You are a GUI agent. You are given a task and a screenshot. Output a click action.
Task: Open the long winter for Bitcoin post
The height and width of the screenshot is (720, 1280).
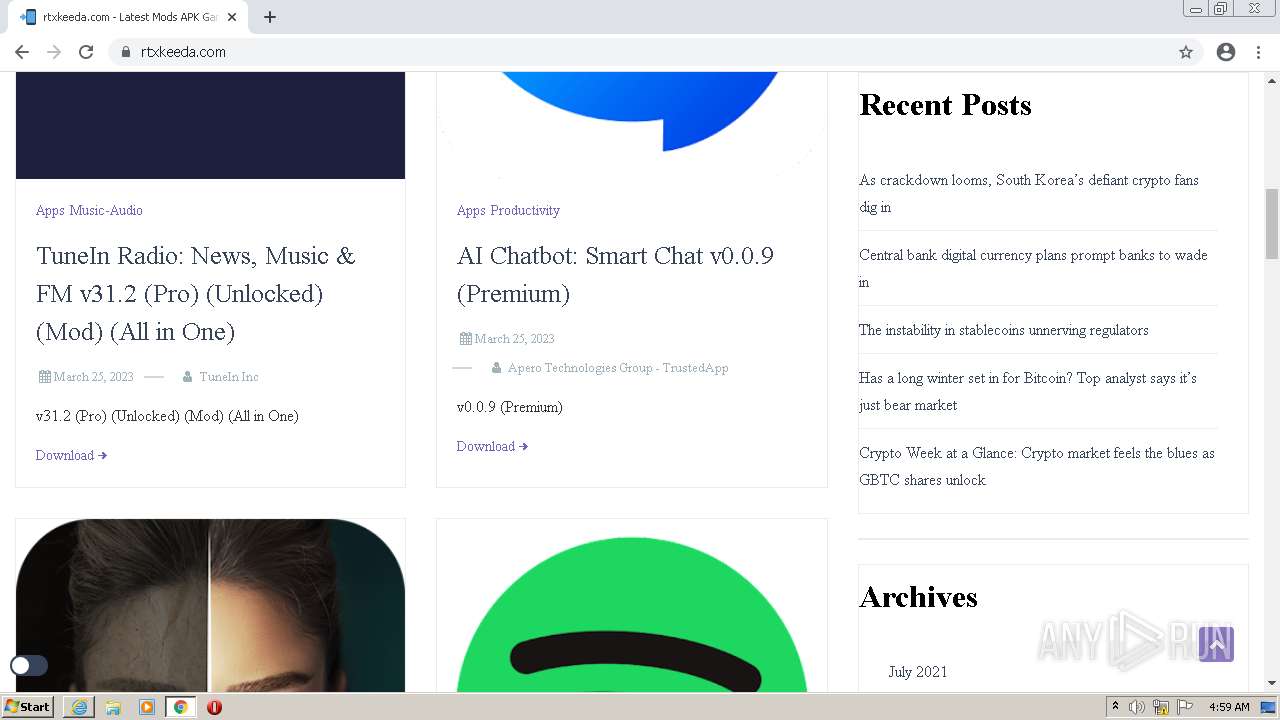click(1028, 391)
